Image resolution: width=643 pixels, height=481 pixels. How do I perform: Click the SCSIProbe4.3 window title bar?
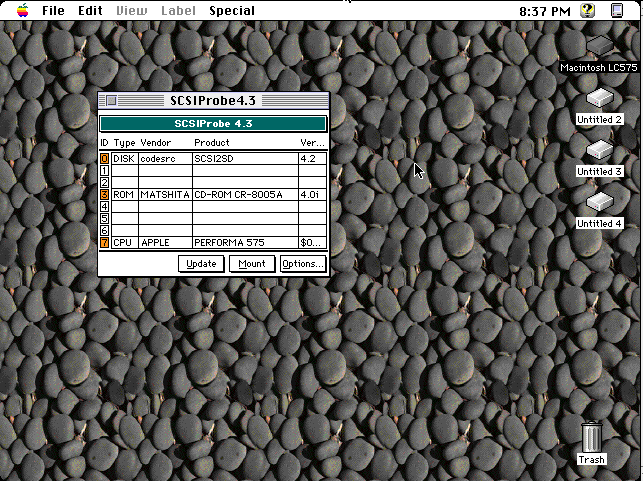pyautogui.click(x=213, y=100)
